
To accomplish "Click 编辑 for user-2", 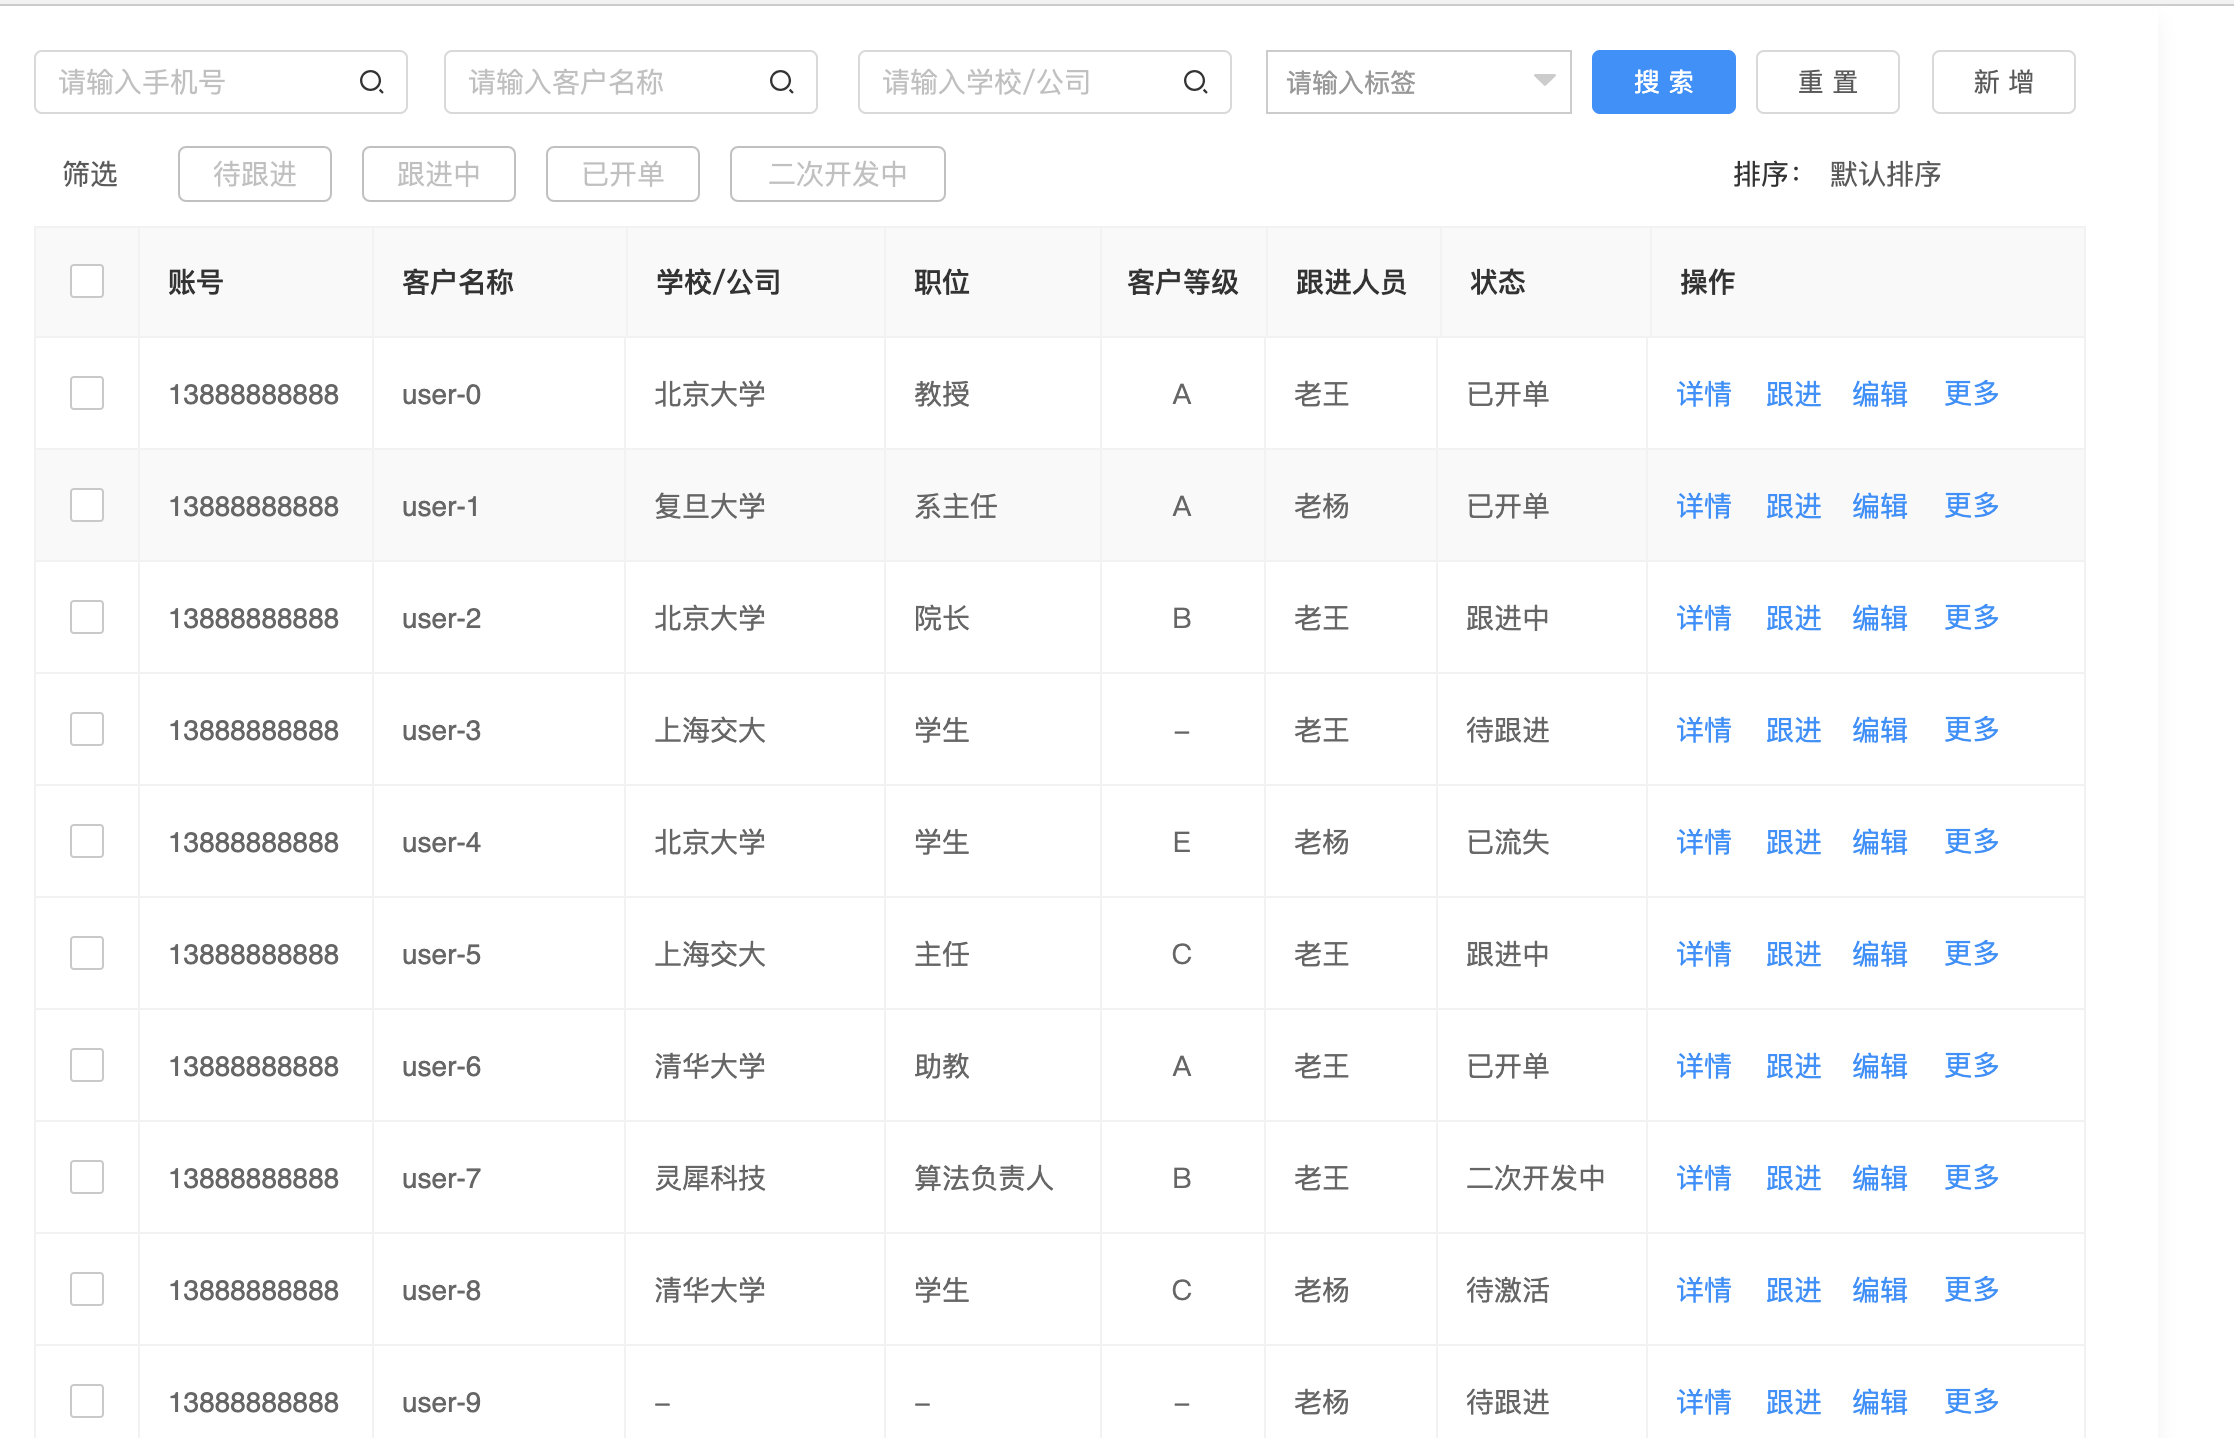I will coord(1880,618).
